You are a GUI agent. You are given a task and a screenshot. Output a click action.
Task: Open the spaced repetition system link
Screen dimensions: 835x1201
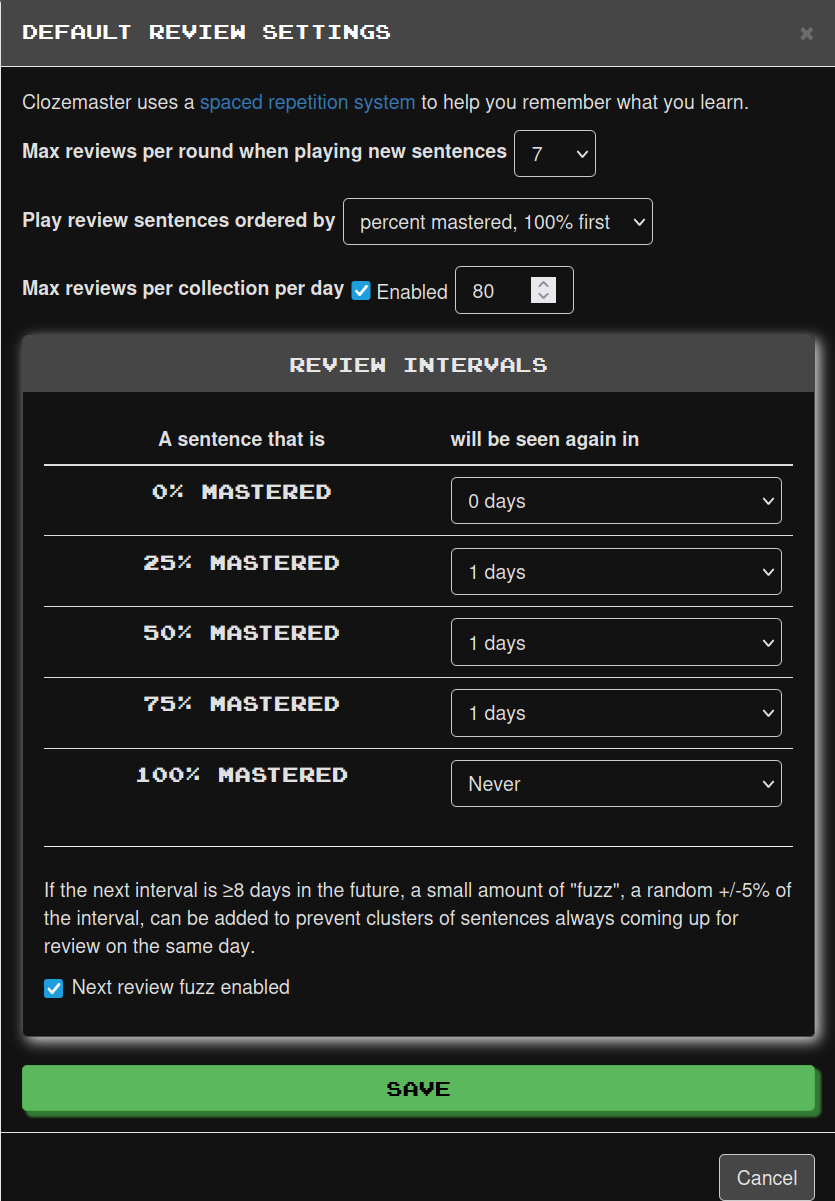coord(307,102)
